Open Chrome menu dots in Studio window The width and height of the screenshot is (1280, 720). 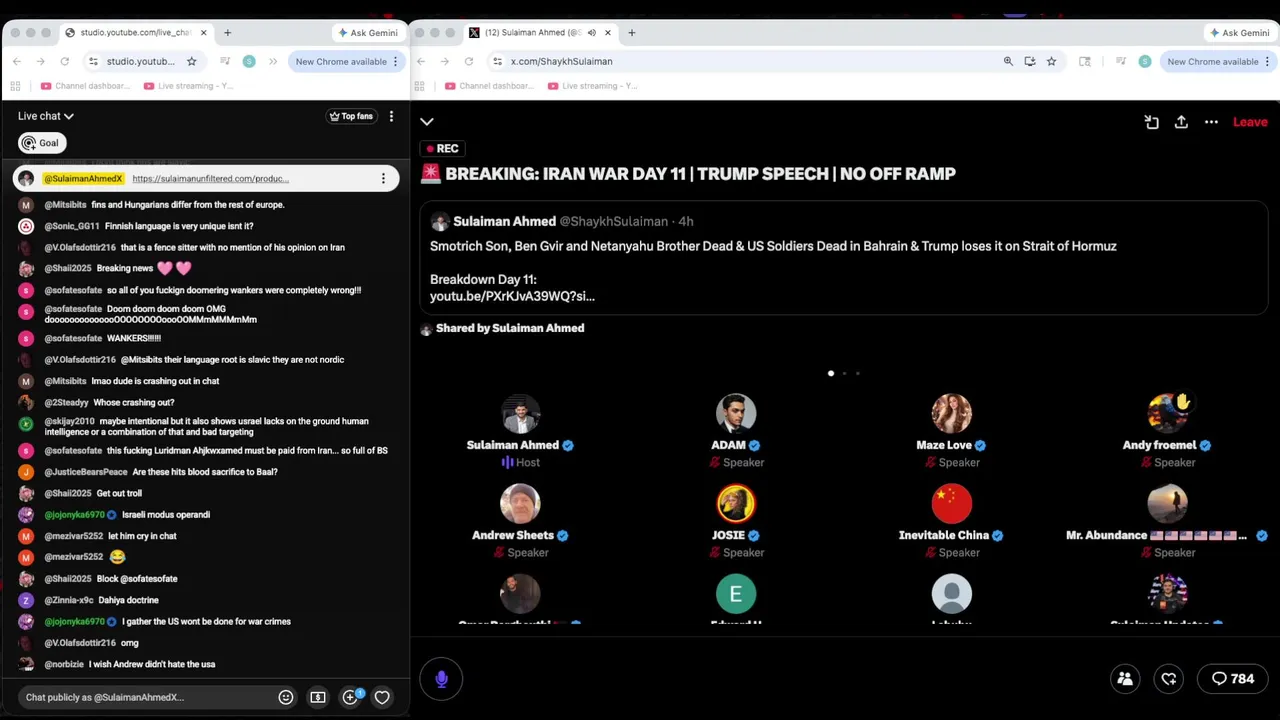[x=395, y=61]
